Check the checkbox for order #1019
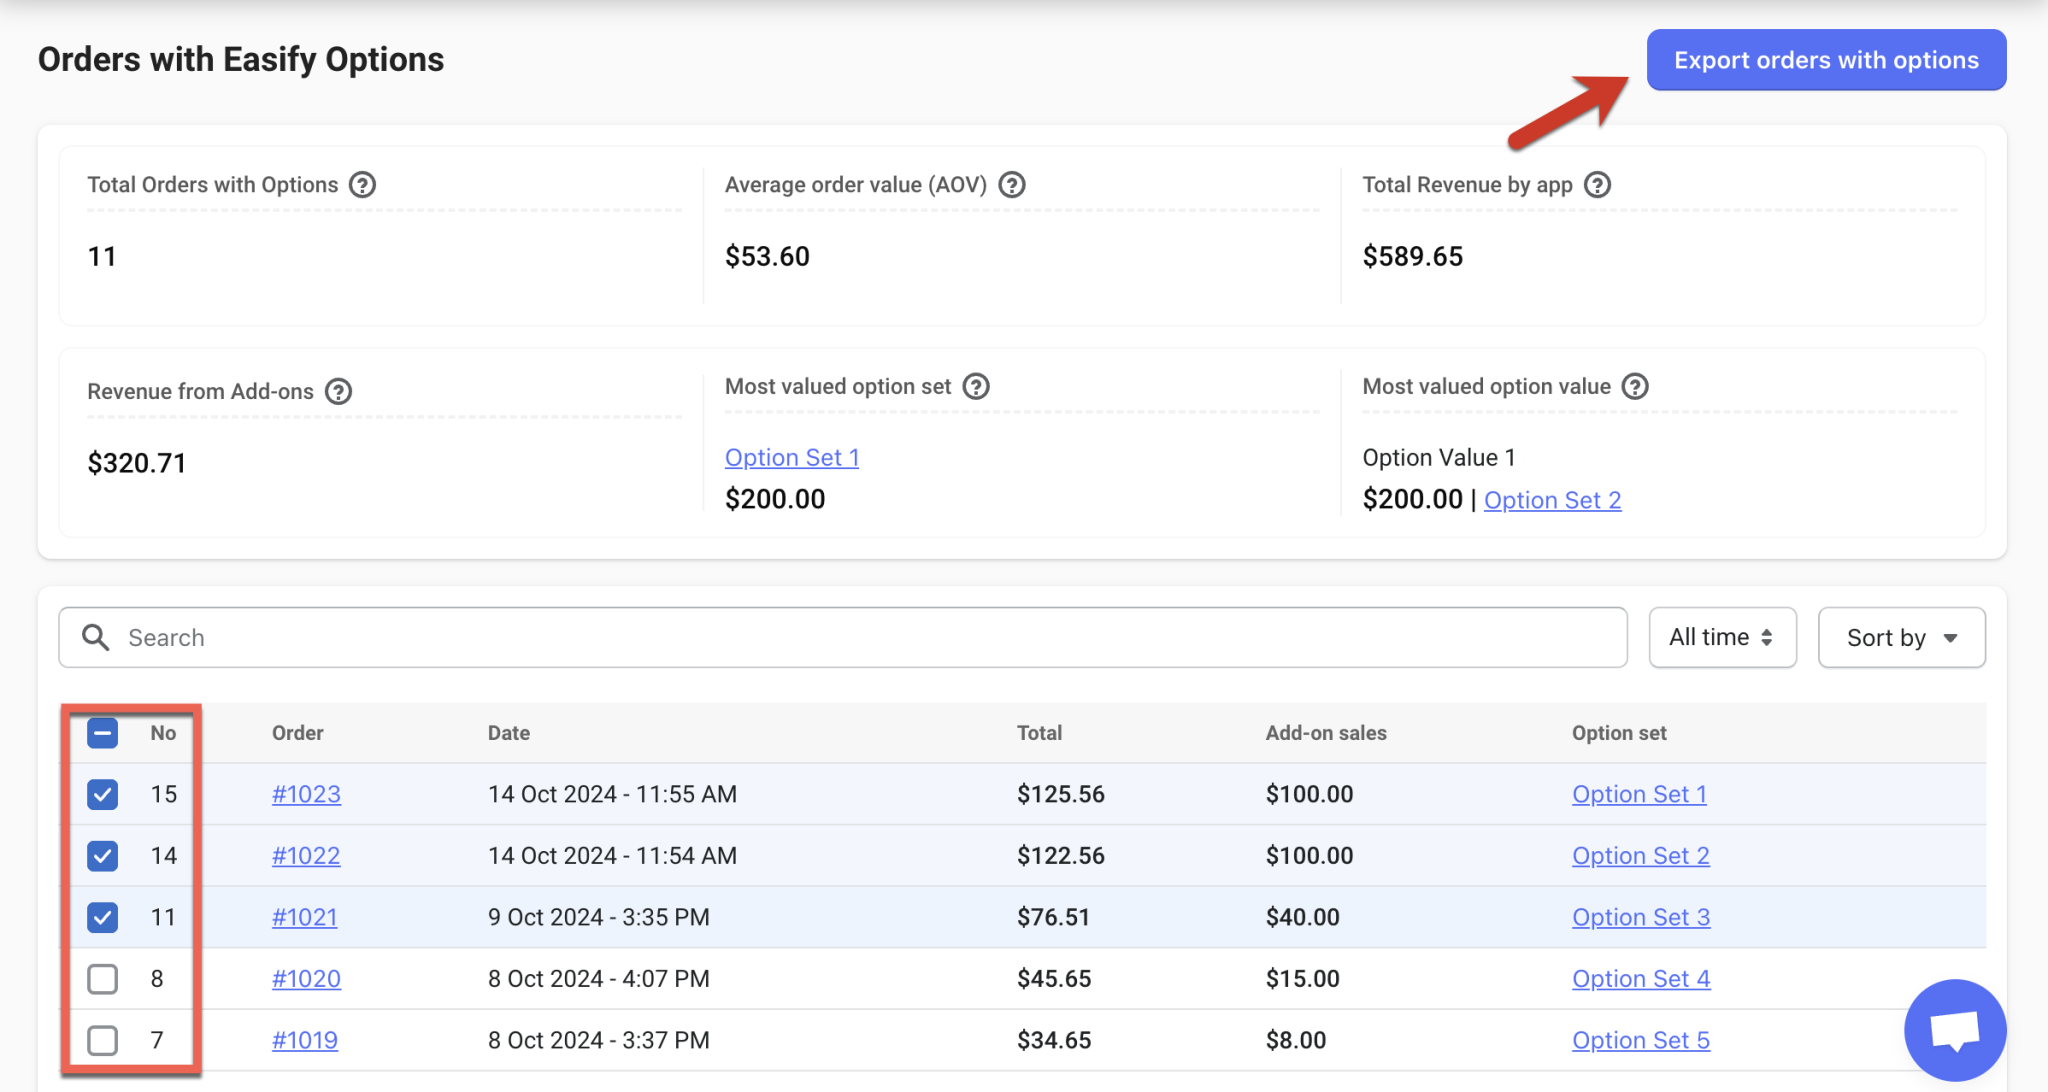Screen dimensions: 2048x1092 coord(101,1040)
